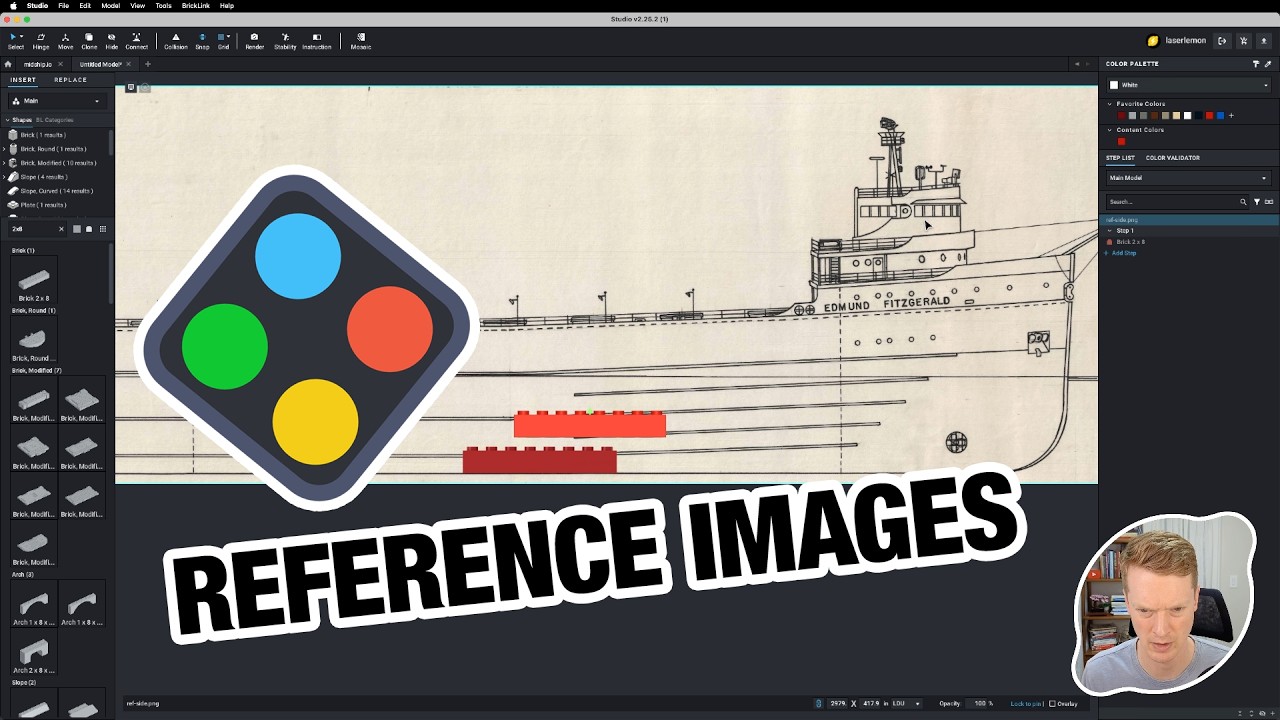The height and width of the screenshot is (720, 1280).
Task: Open the File menu
Action: 64,6
